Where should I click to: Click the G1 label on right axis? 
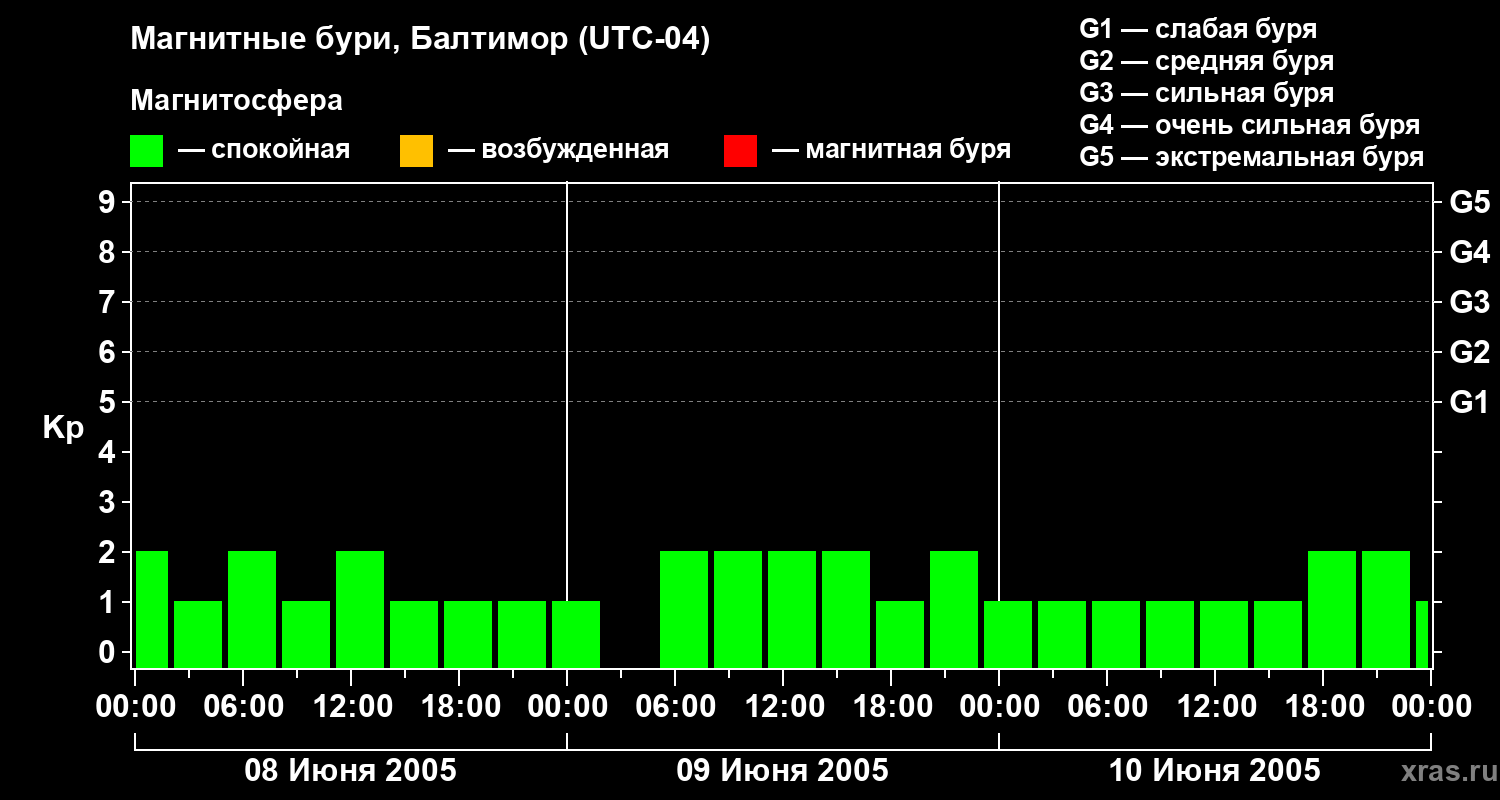tap(1470, 402)
